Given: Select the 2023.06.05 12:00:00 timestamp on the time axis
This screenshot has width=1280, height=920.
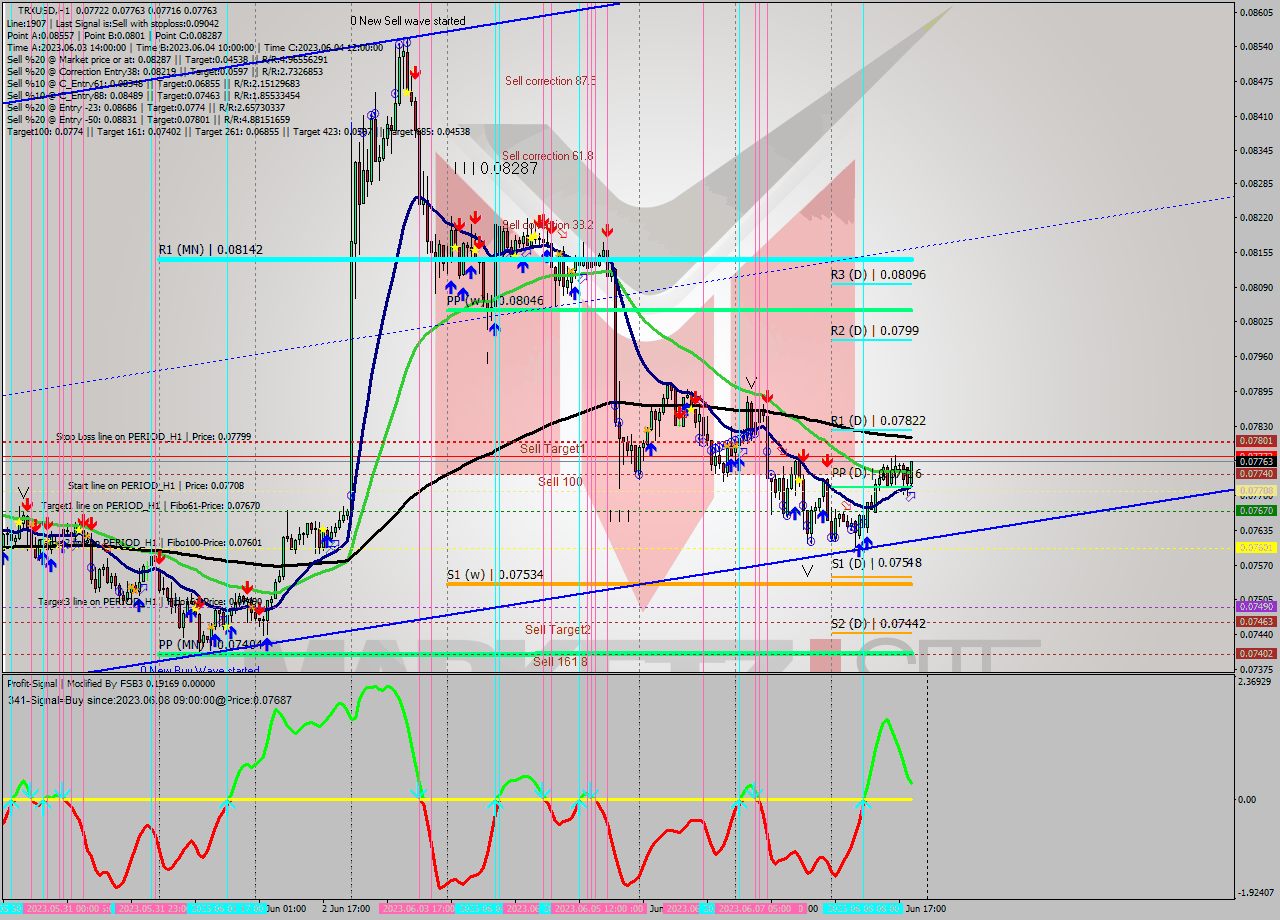Looking at the screenshot, I should click(598, 910).
